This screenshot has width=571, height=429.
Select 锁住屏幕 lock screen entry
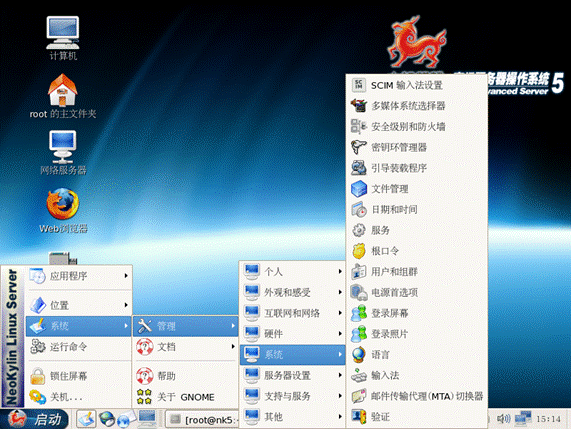pos(79,376)
